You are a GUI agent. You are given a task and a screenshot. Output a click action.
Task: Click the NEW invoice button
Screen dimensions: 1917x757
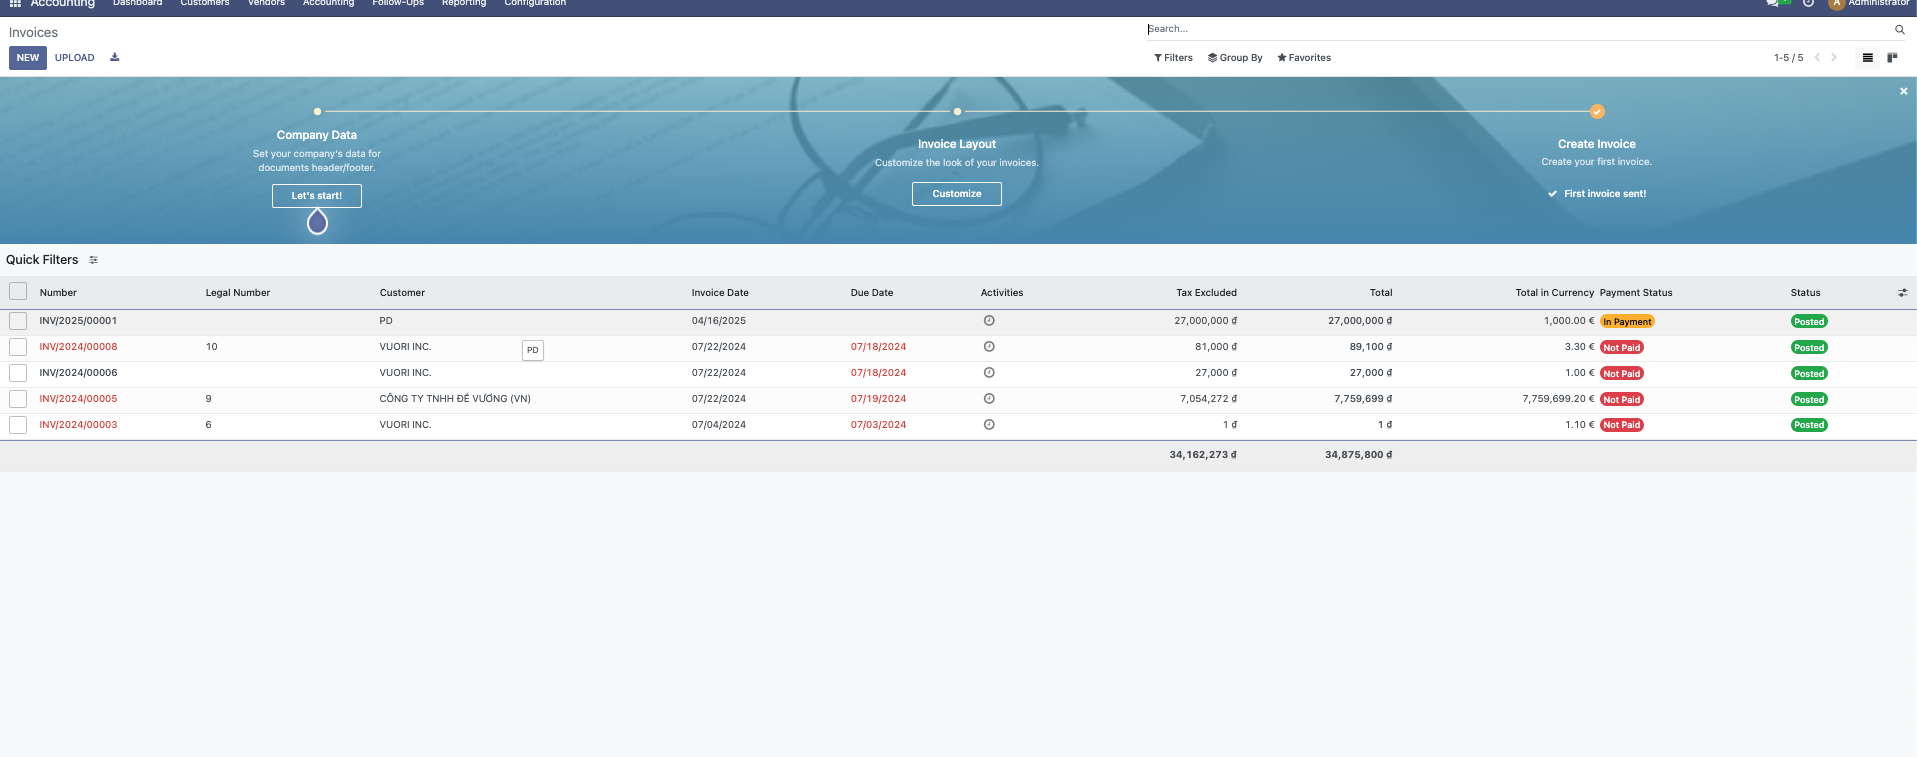click(x=28, y=58)
